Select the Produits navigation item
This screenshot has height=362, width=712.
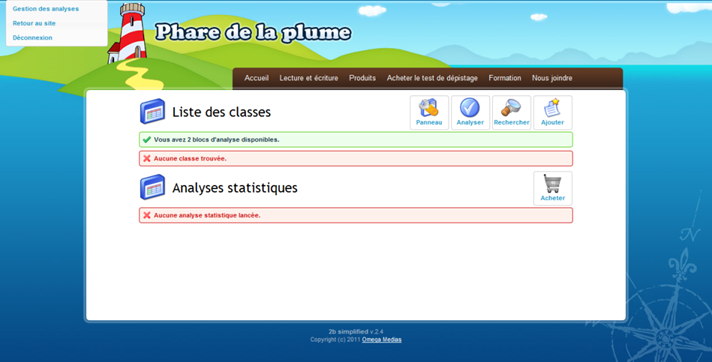coord(362,78)
